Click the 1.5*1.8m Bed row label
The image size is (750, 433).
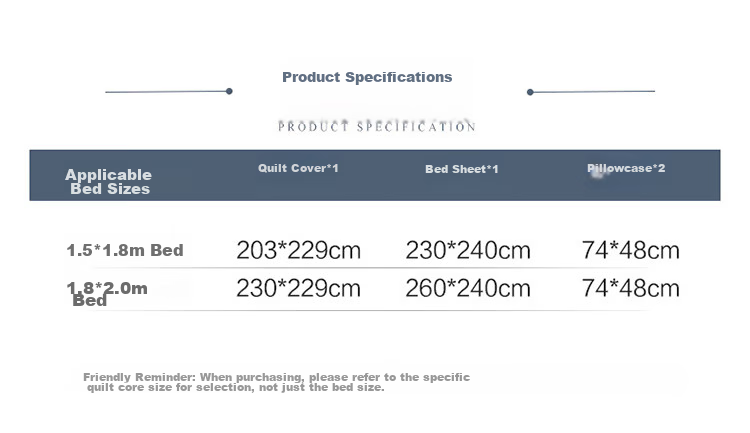point(125,250)
